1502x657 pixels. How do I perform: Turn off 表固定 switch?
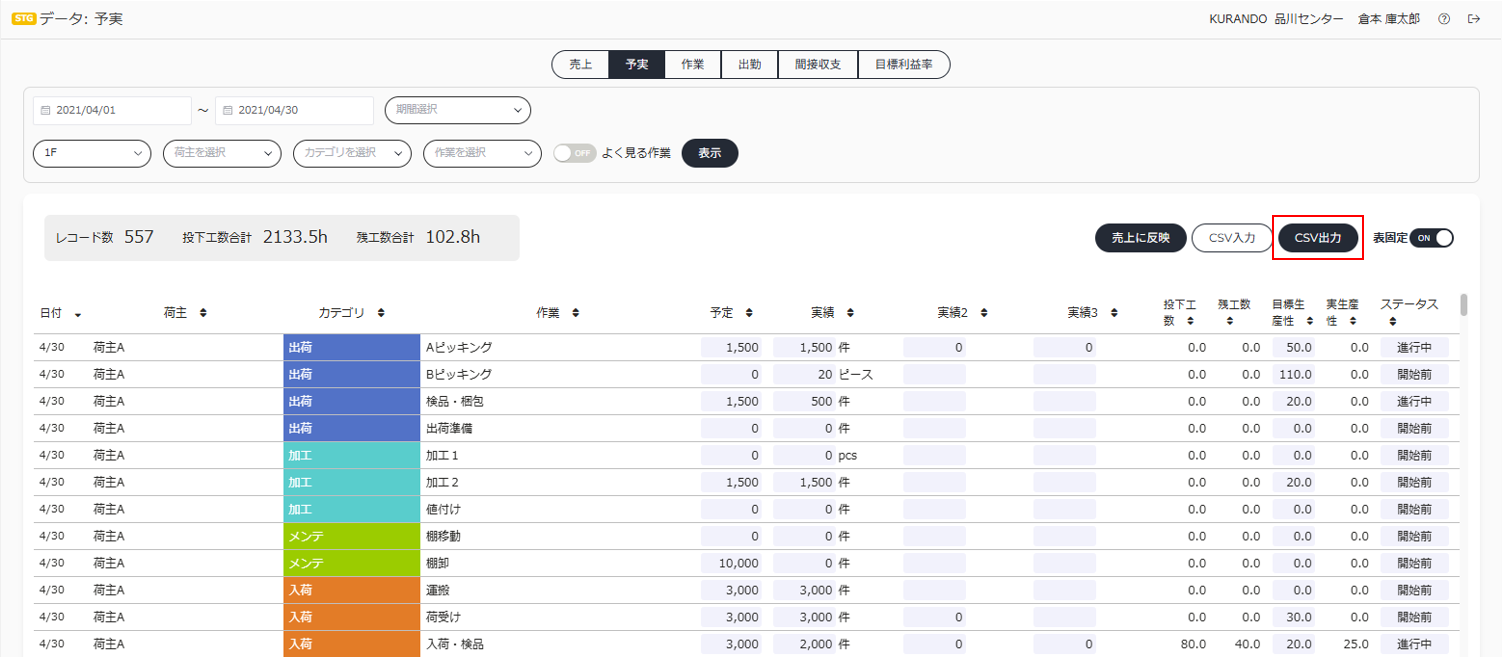(1432, 238)
